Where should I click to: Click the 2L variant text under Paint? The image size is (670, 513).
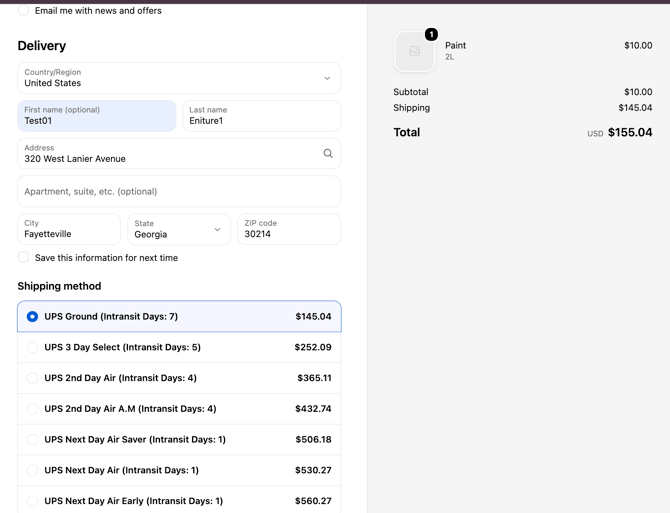pyautogui.click(x=450, y=57)
